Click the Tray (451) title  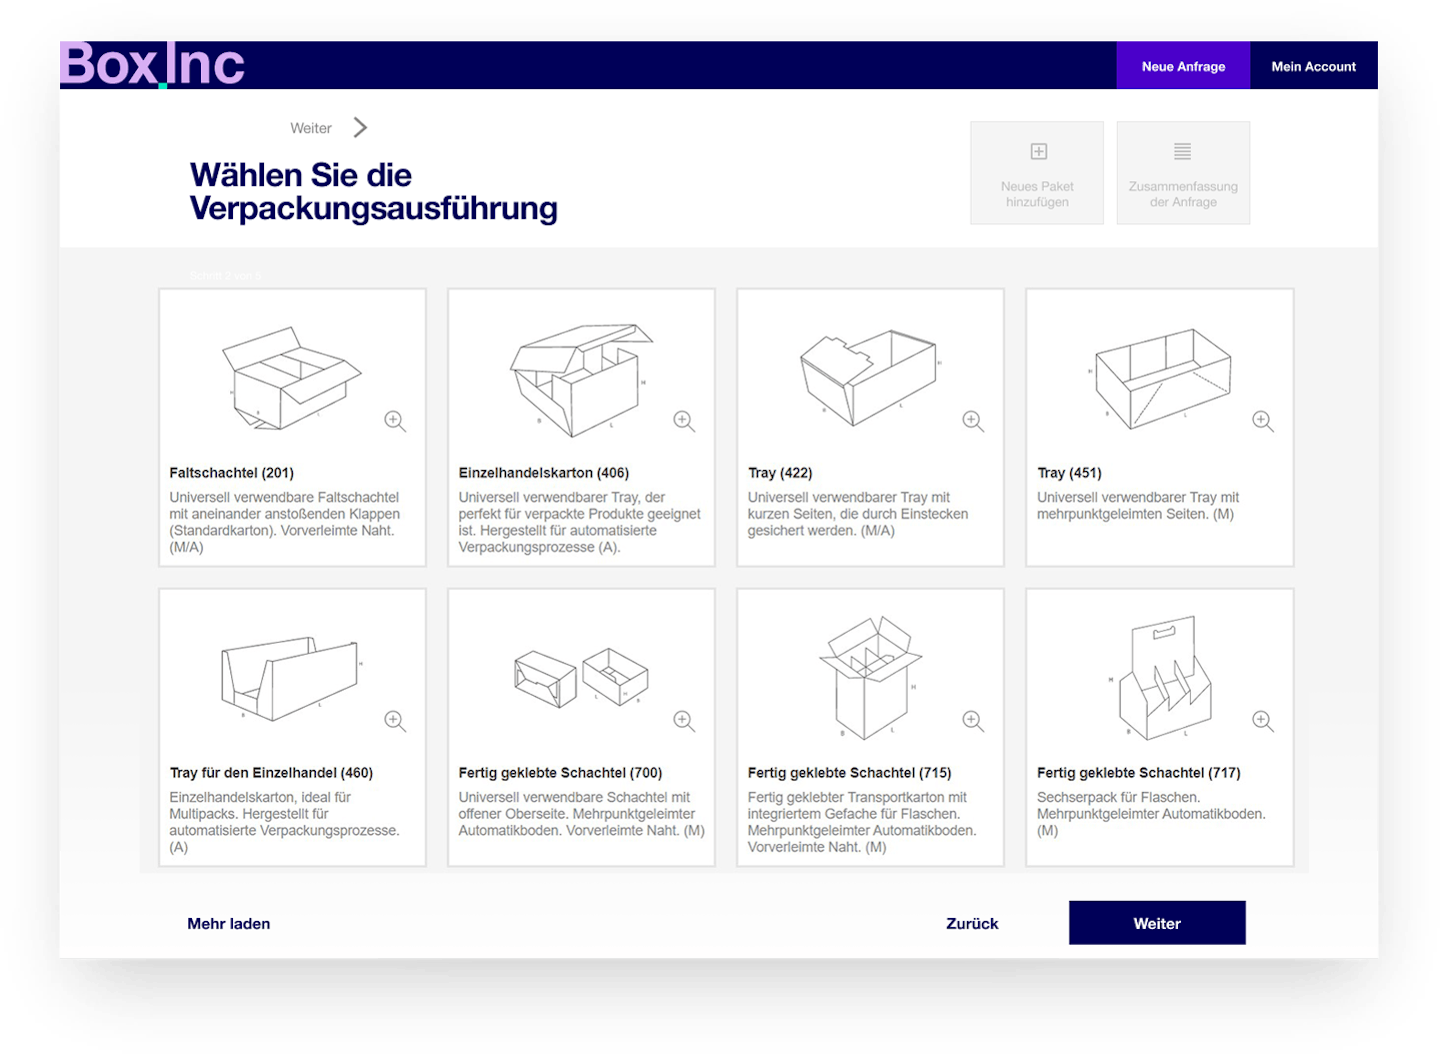tap(1069, 473)
